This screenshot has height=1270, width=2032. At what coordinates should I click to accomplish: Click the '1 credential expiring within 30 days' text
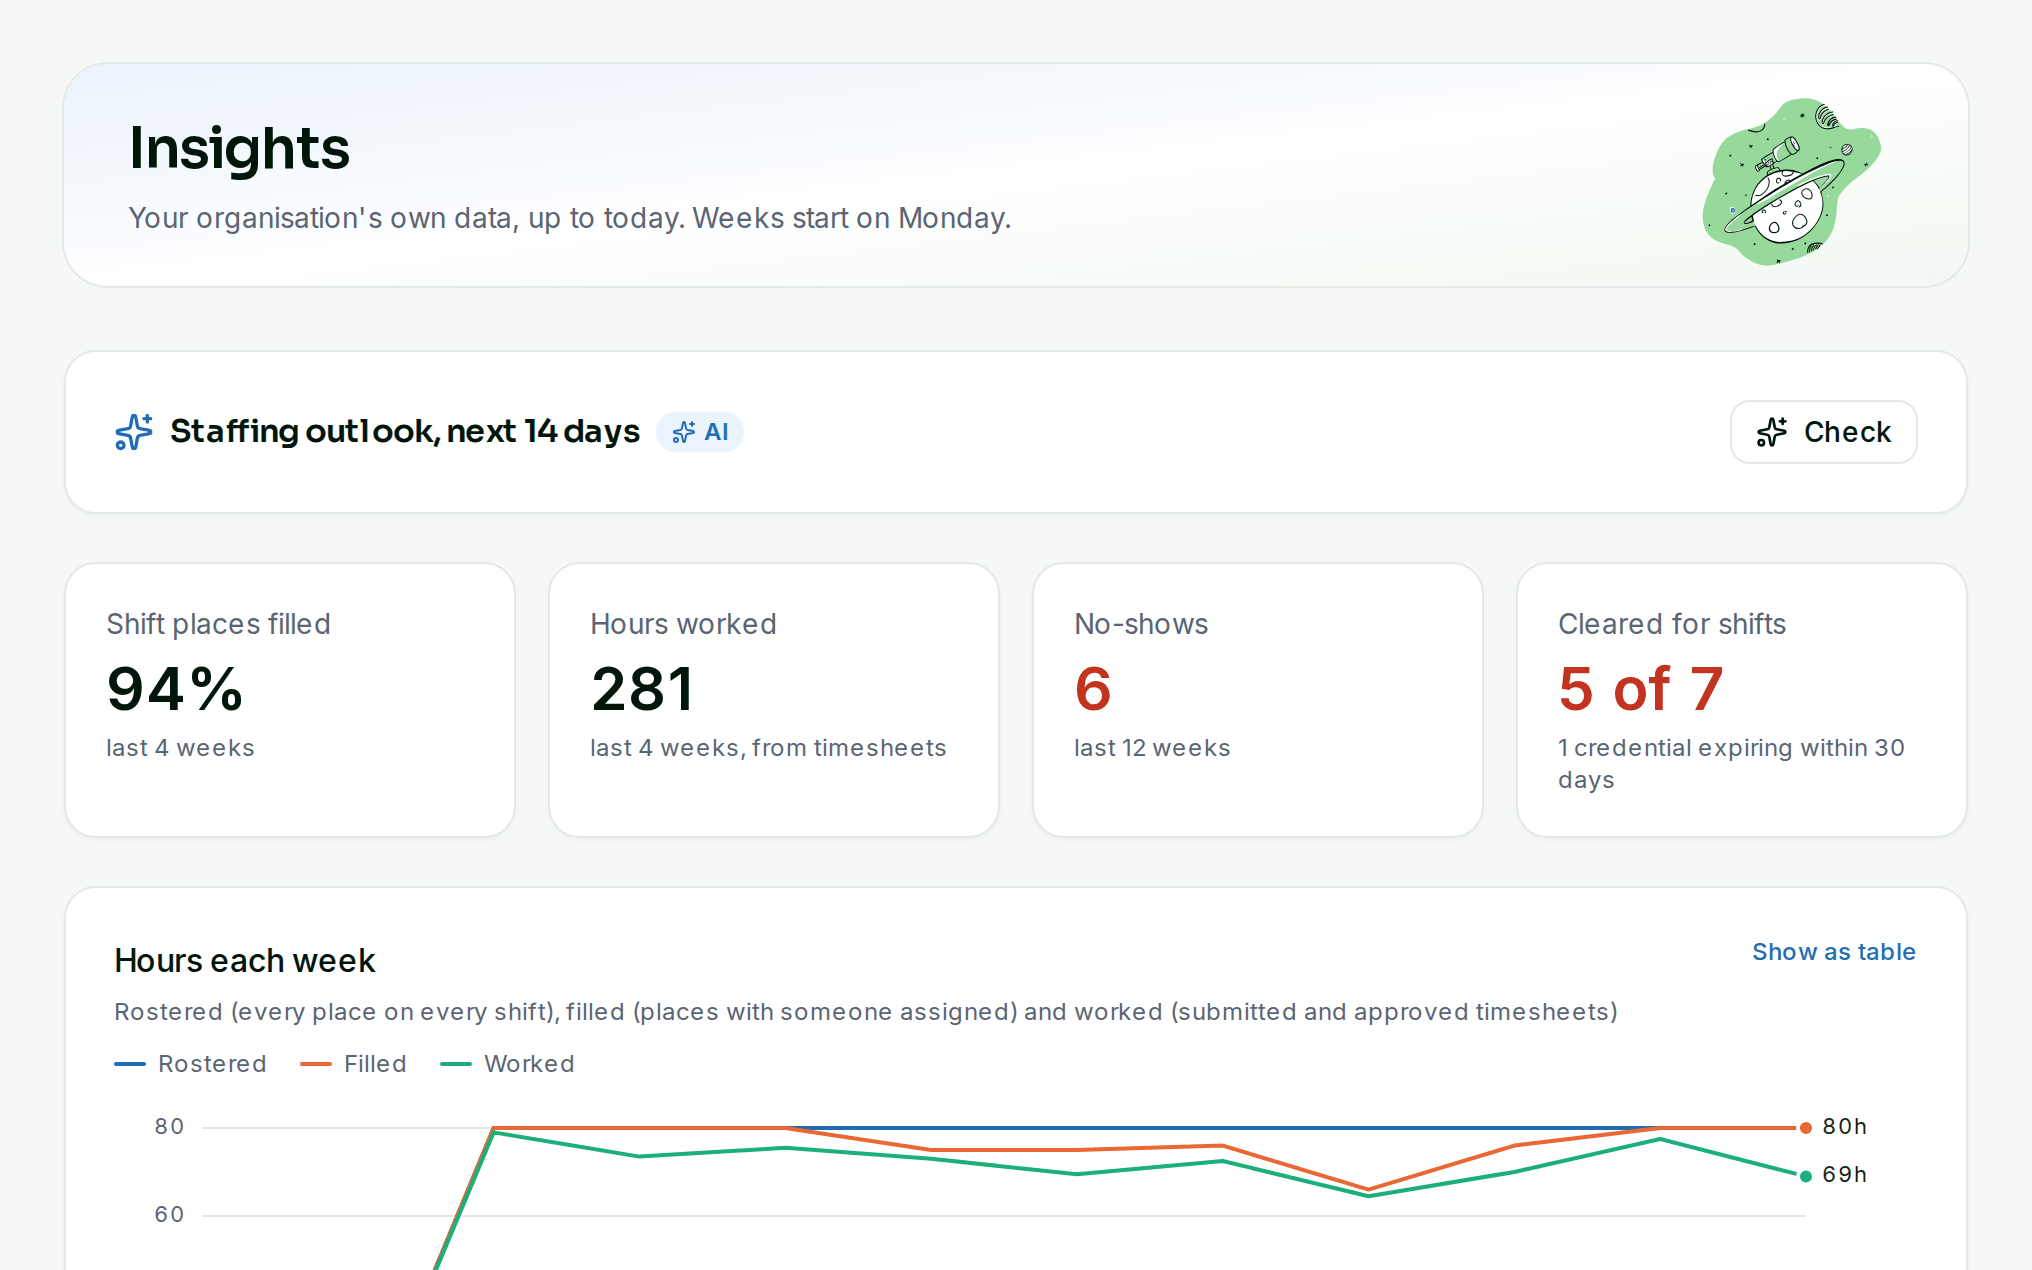coord(1731,763)
